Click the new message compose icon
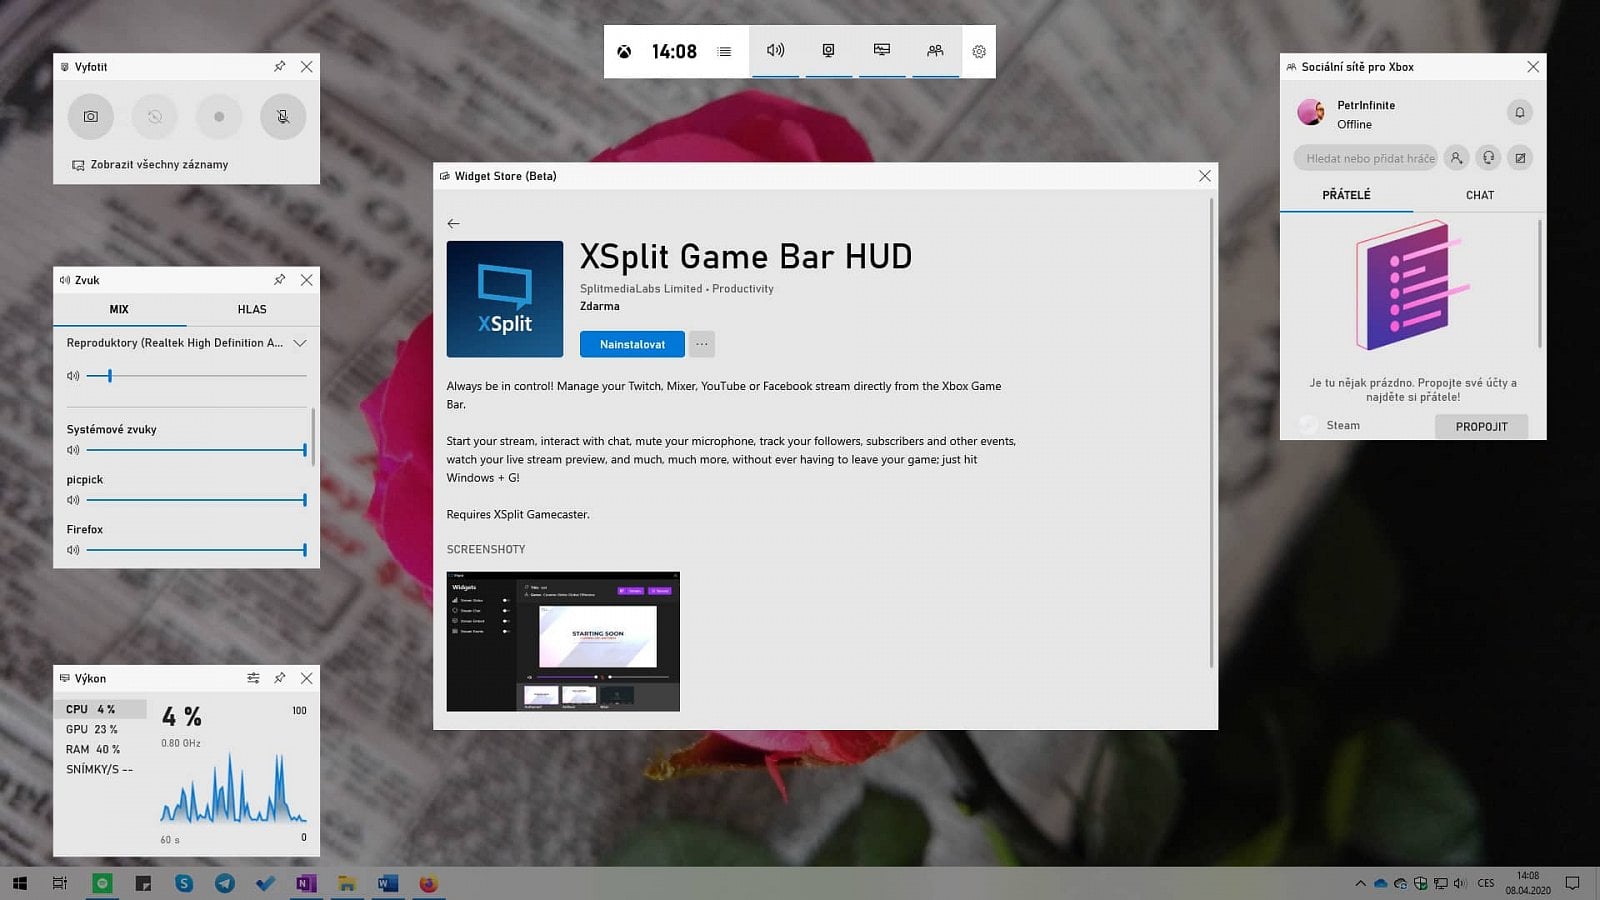 [1520, 158]
